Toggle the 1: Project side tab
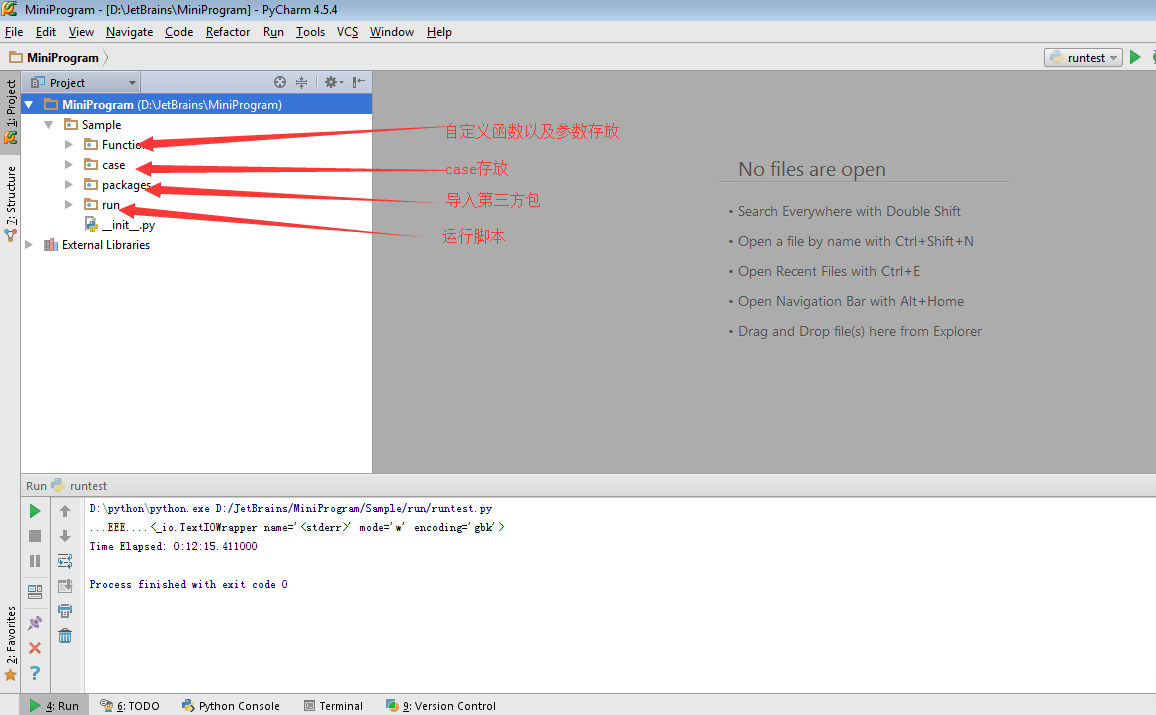 tap(10, 111)
